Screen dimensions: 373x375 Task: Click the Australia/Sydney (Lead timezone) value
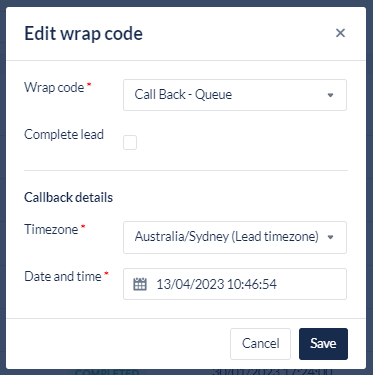227,237
